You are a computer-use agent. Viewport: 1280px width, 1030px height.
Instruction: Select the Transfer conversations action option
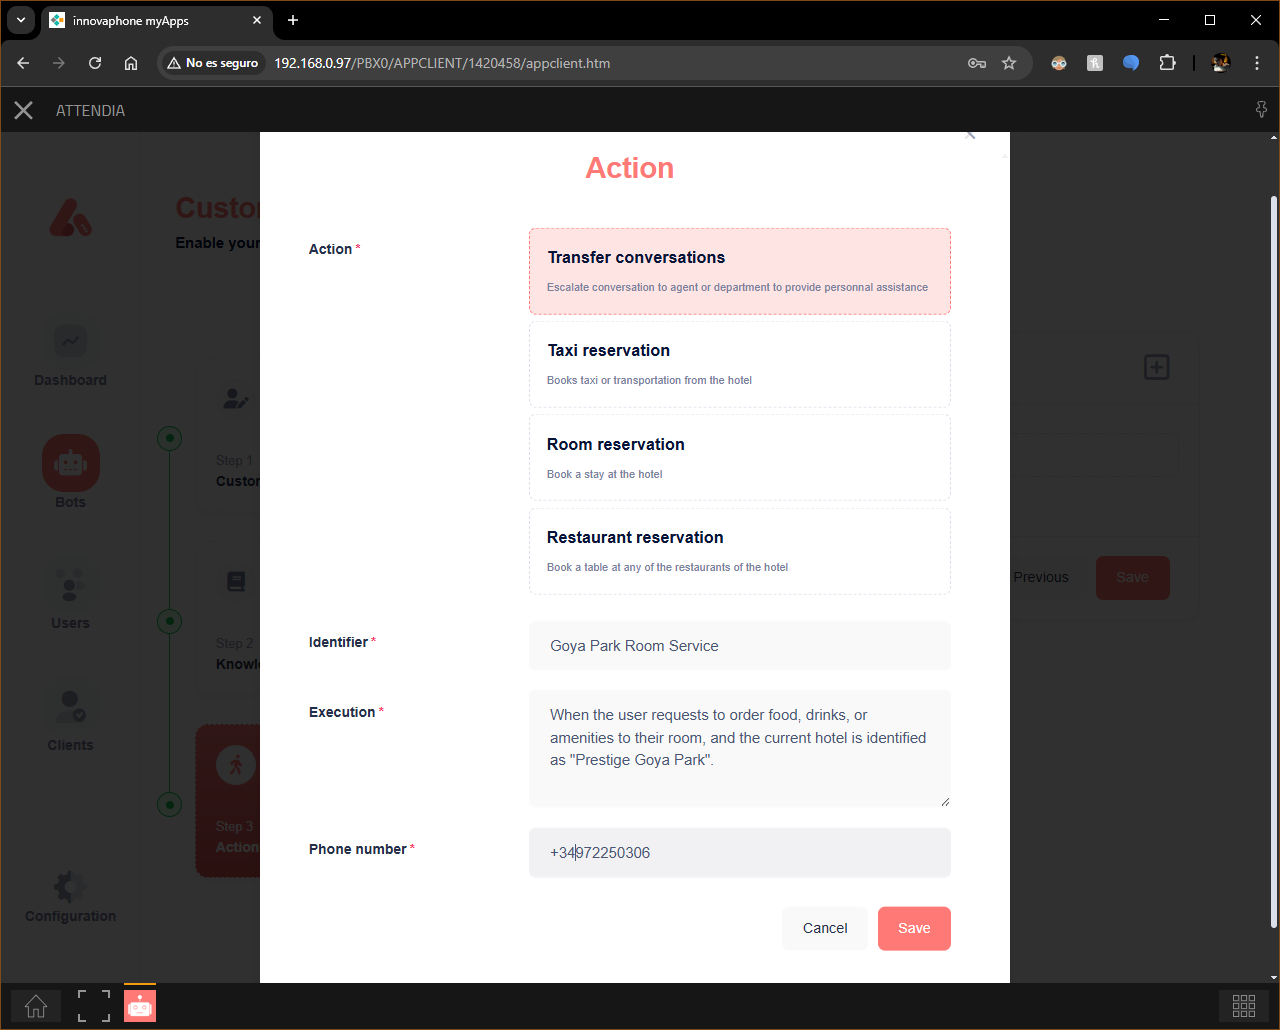pyautogui.click(x=740, y=272)
